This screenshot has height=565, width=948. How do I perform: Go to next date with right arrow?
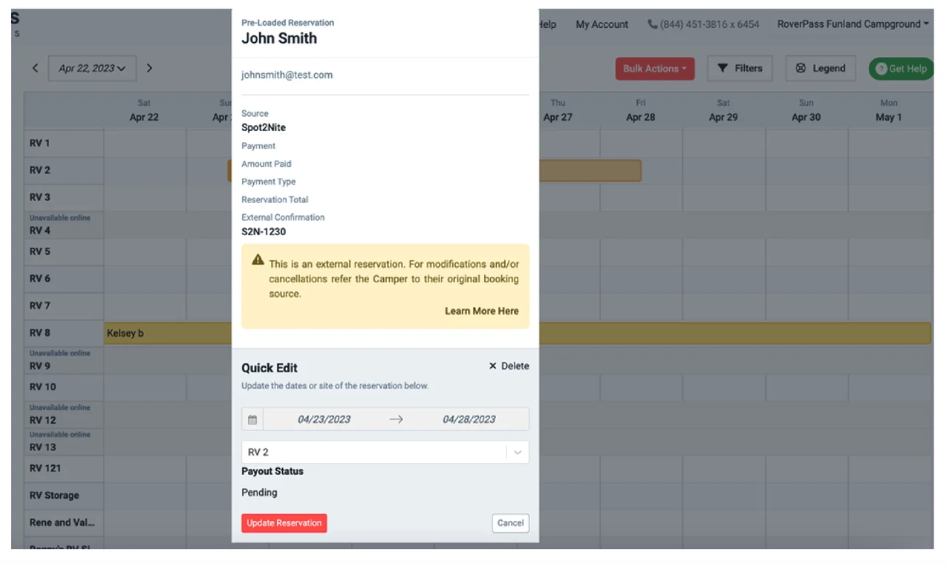[149, 68]
